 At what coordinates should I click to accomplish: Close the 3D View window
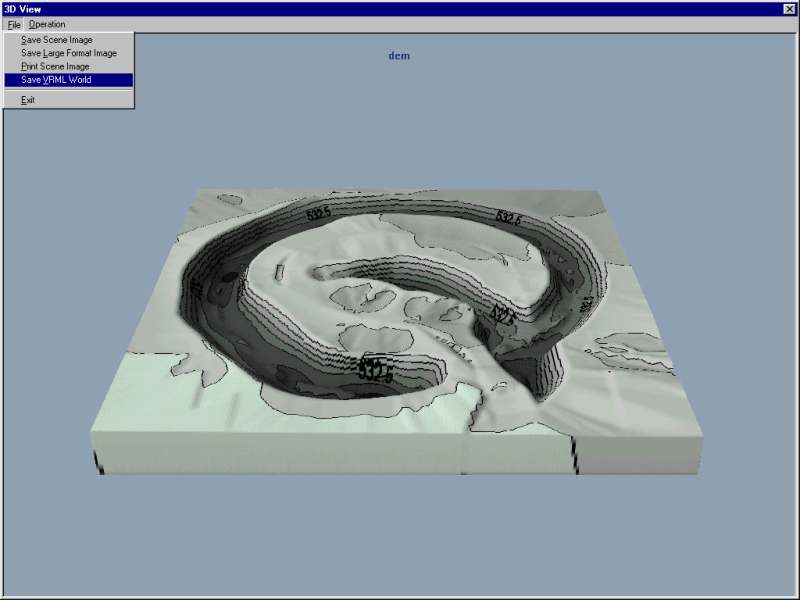(x=790, y=9)
